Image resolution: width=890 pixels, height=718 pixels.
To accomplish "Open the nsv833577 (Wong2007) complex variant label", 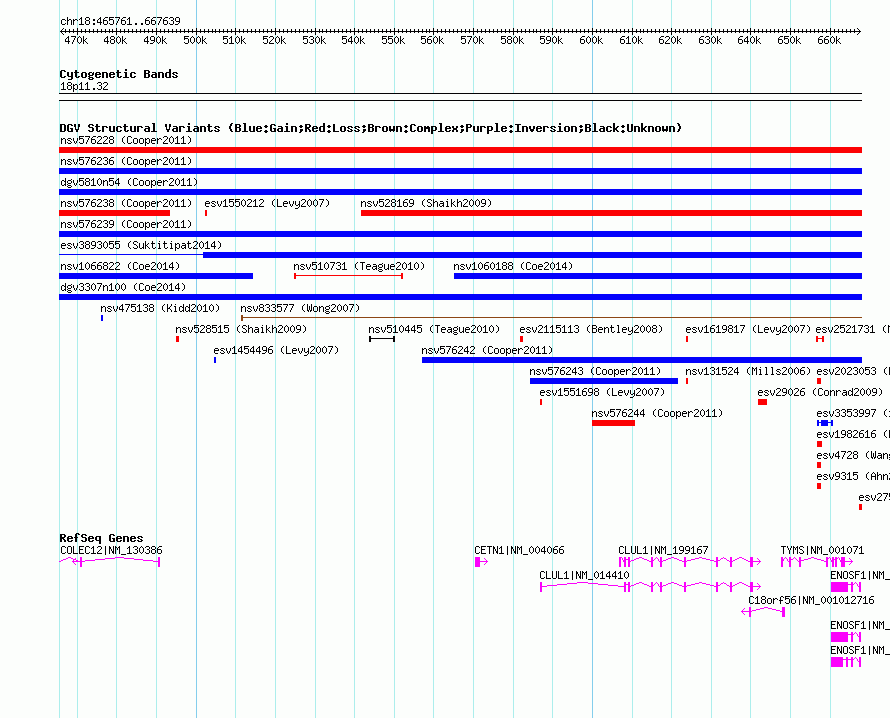I will (300, 308).
